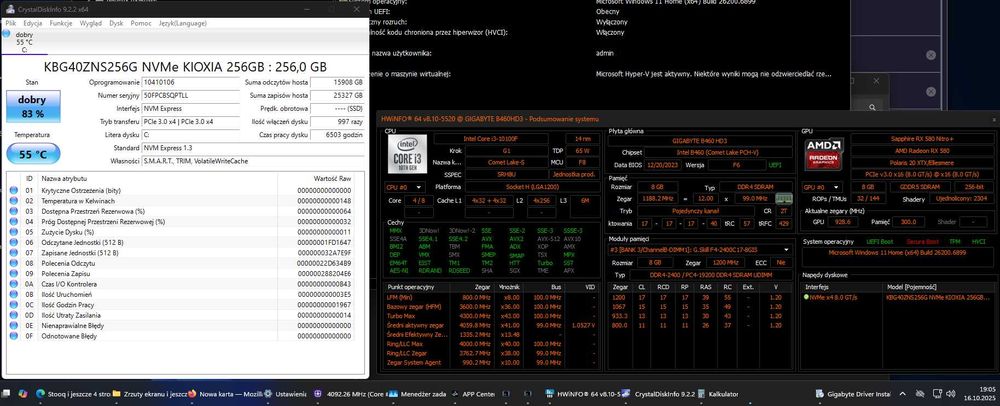Click status orb for Zużycie Dysku row
This screenshot has height=406, width=1000.
14,232
